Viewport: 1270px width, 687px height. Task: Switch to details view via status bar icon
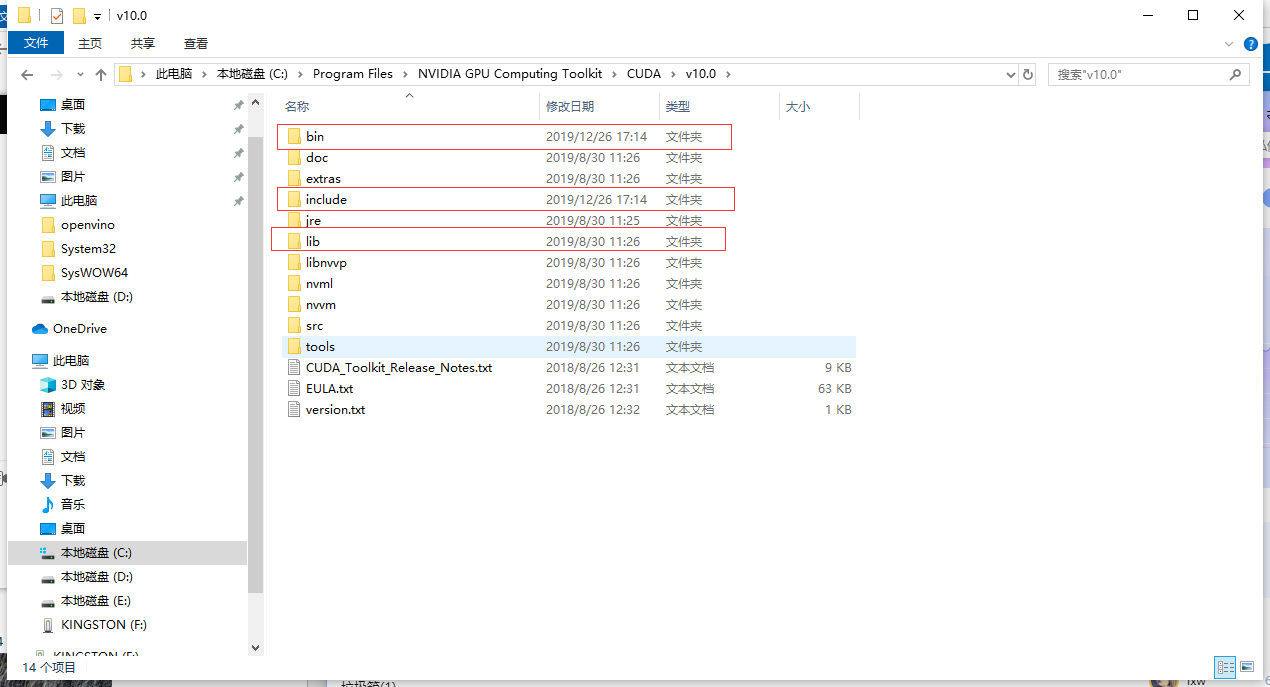pyautogui.click(x=1225, y=667)
